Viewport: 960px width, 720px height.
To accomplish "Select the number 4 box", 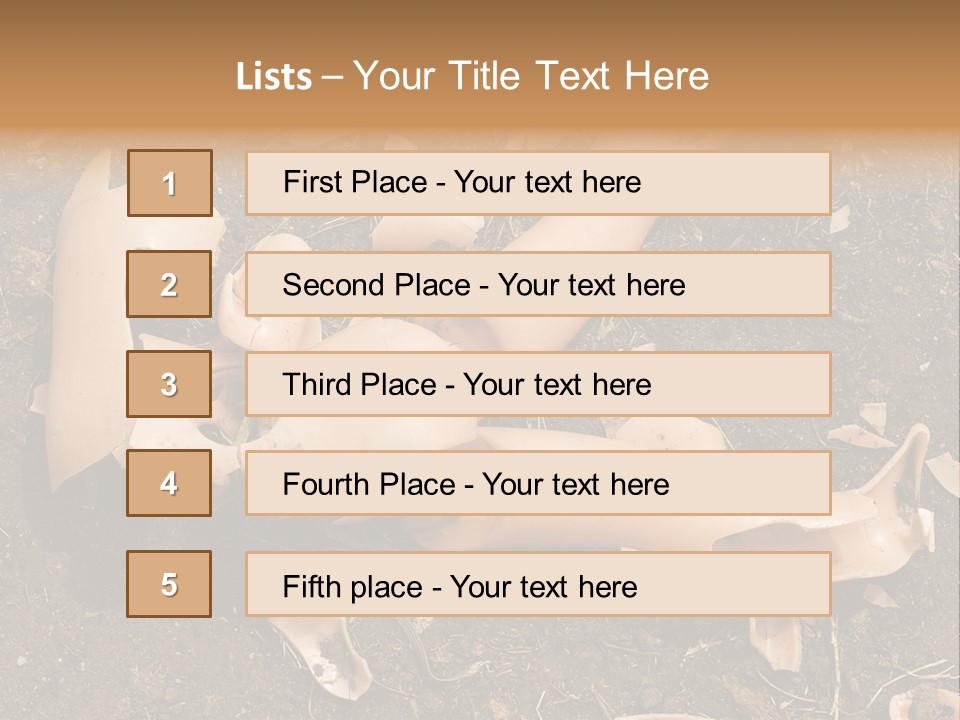I will [x=169, y=483].
